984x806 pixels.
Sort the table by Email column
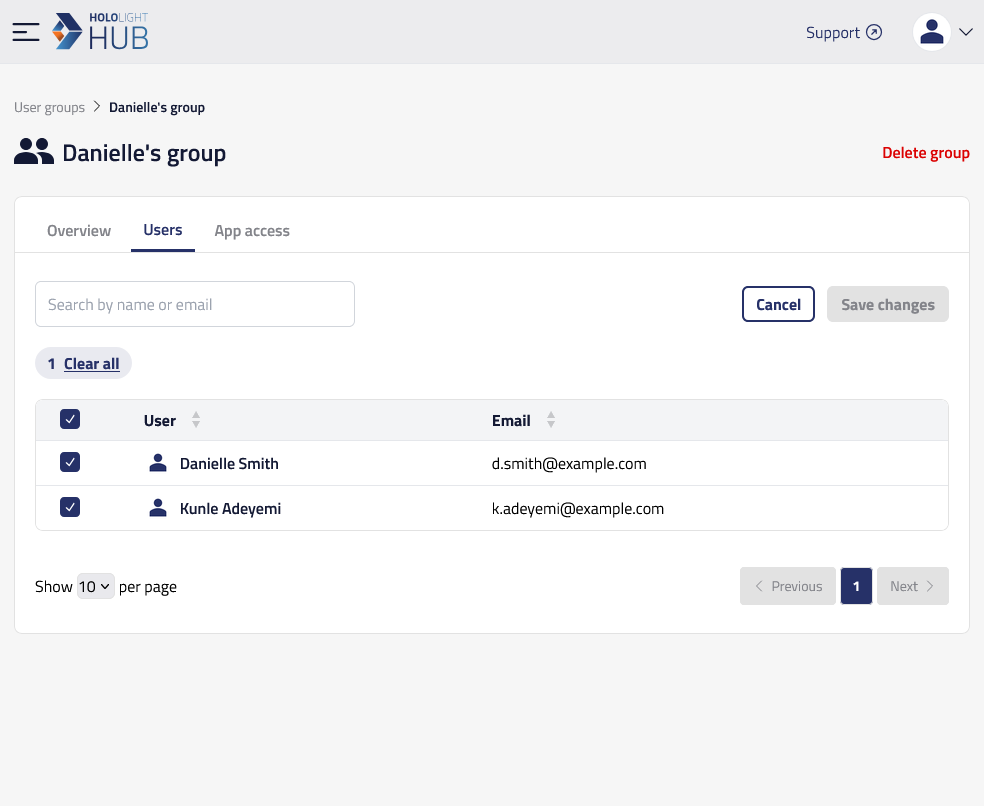(x=551, y=420)
